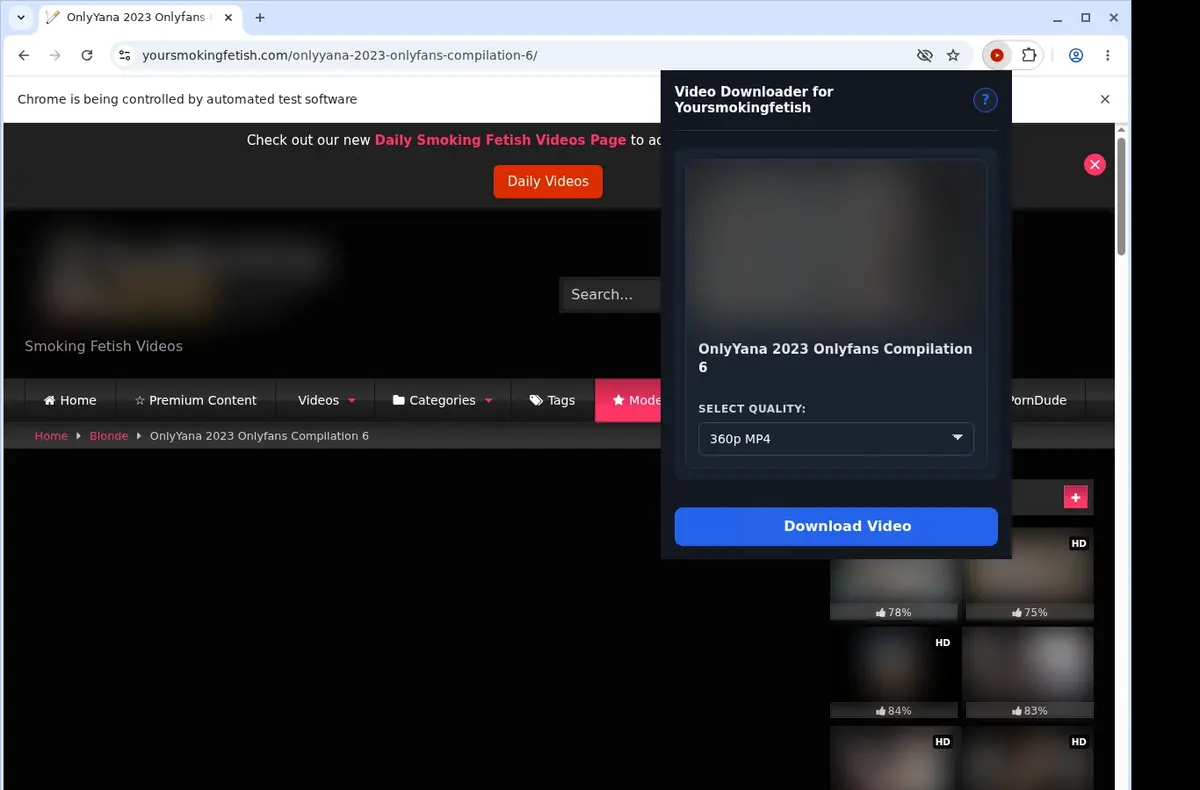
Task: Go back using the browser back arrow
Action: point(24,55)
